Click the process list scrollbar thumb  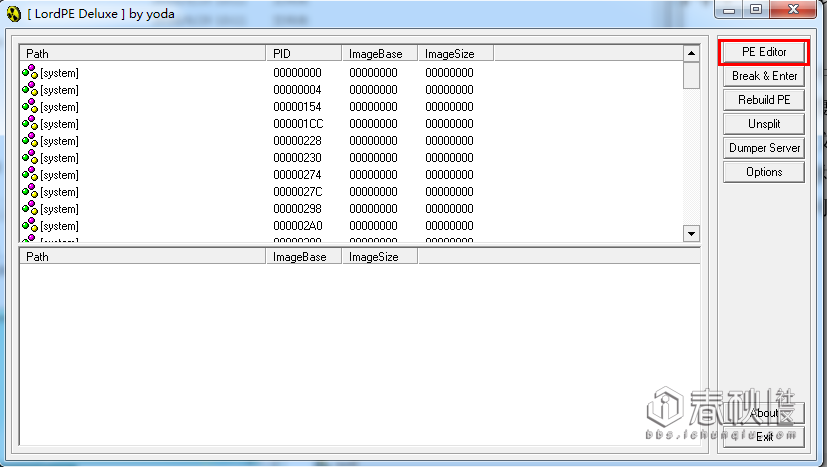point(691,75)
